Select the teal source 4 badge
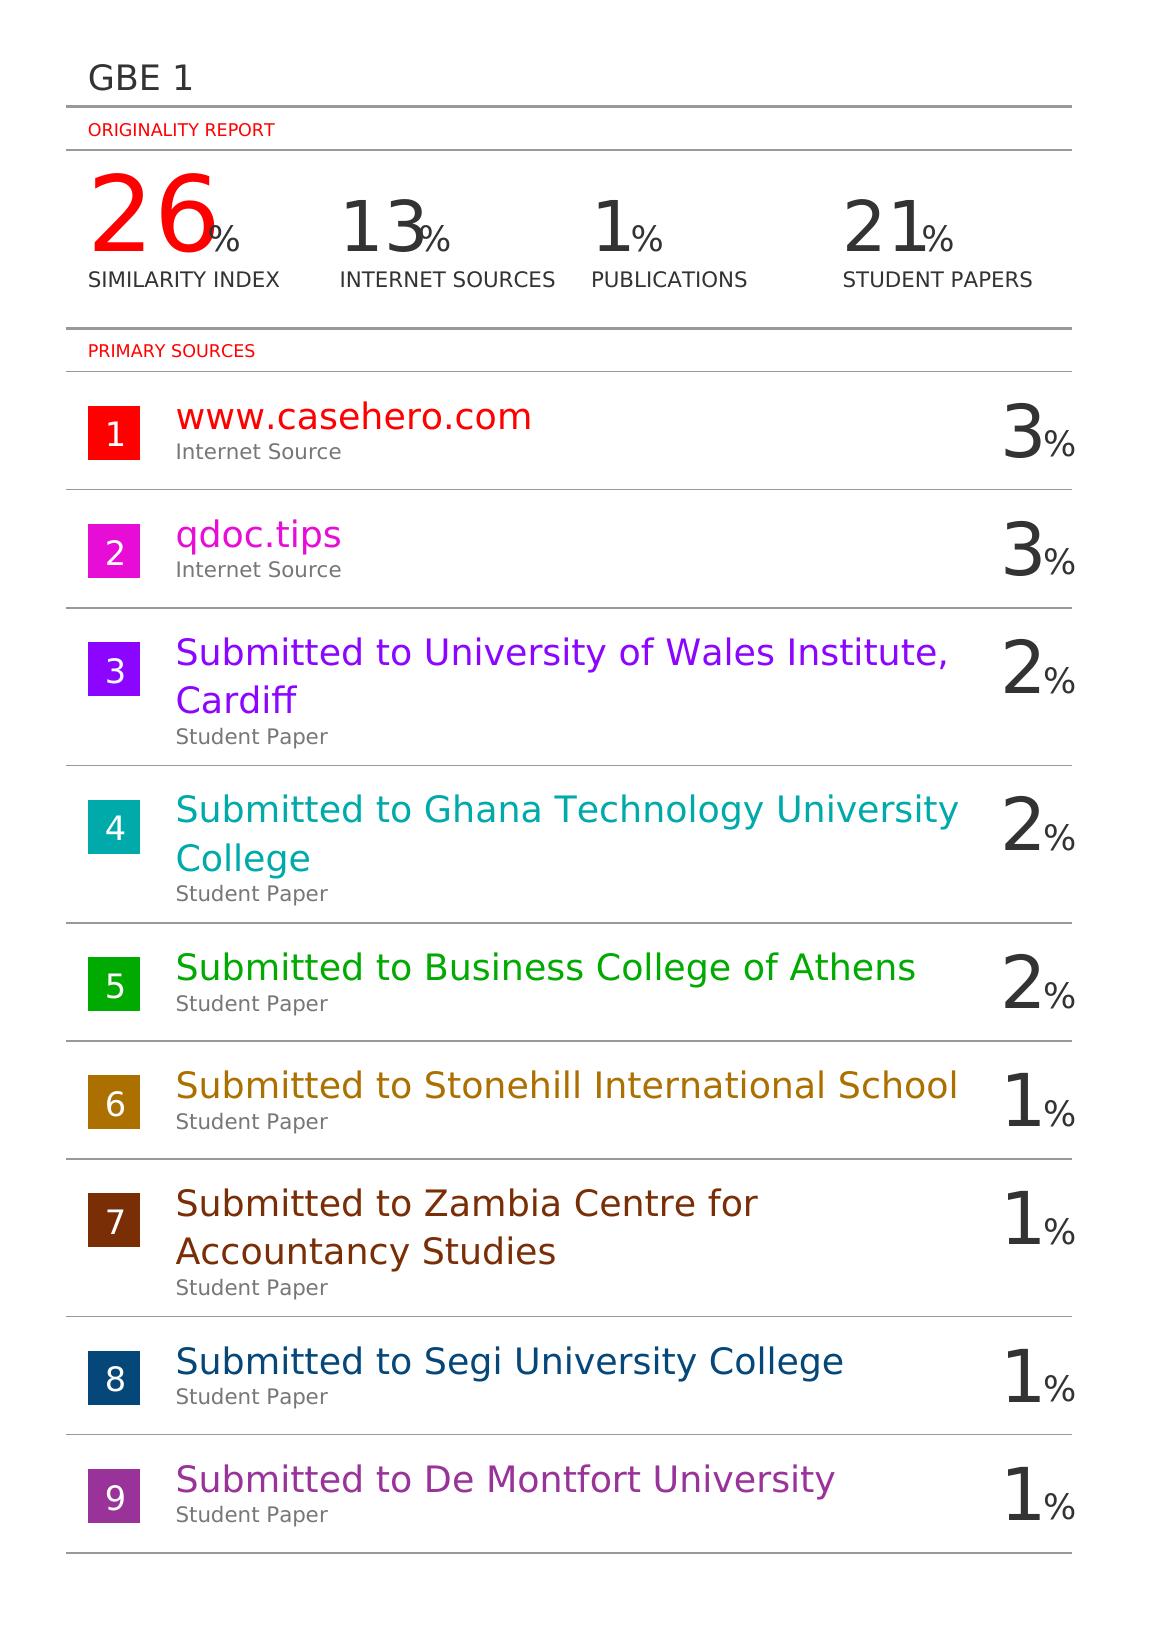 coord(114,827)
